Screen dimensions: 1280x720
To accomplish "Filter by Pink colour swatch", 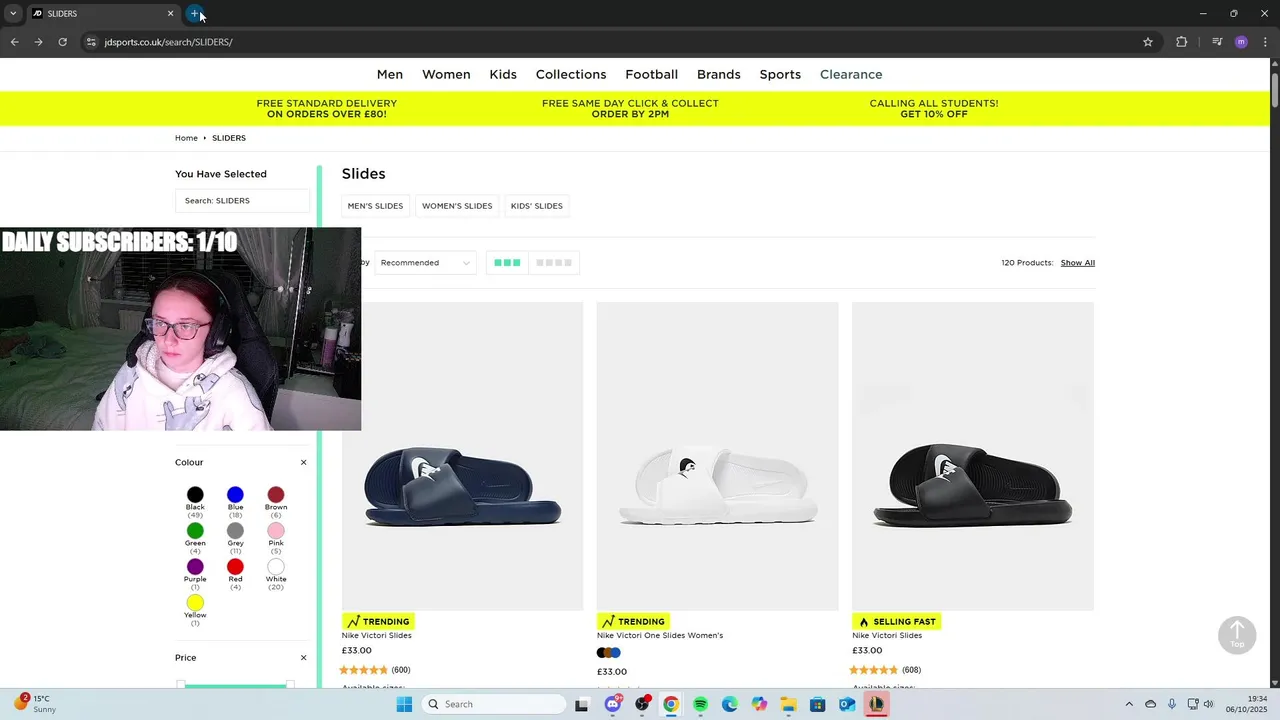I will (x=276, y=531).
